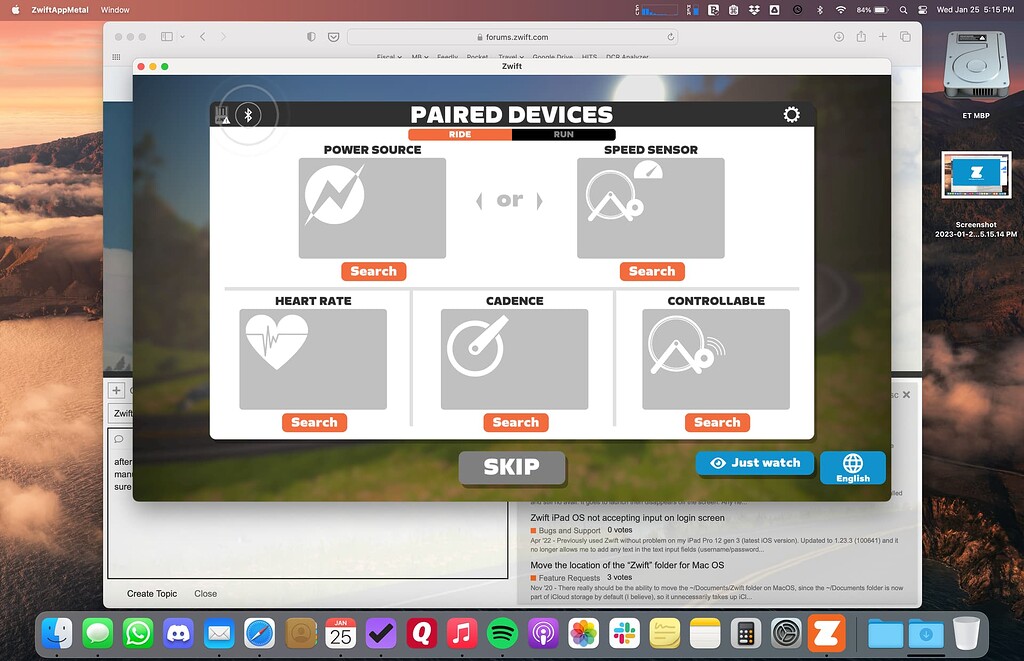The width and height of the screenshot is (1024, 661).
Task: Open Discord from the Dock
Action: tap(179, 633)
